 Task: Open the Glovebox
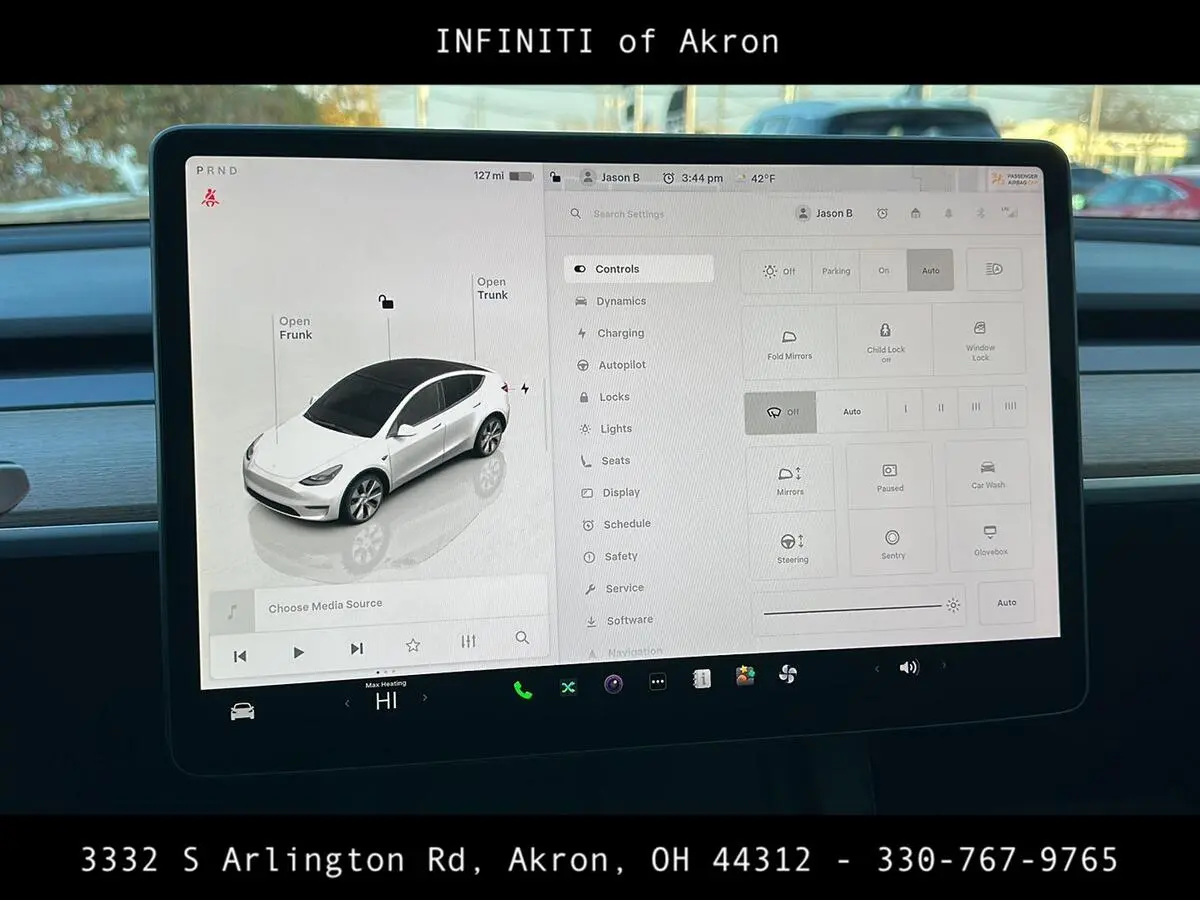pyautogui.click(x=990, y=539)
